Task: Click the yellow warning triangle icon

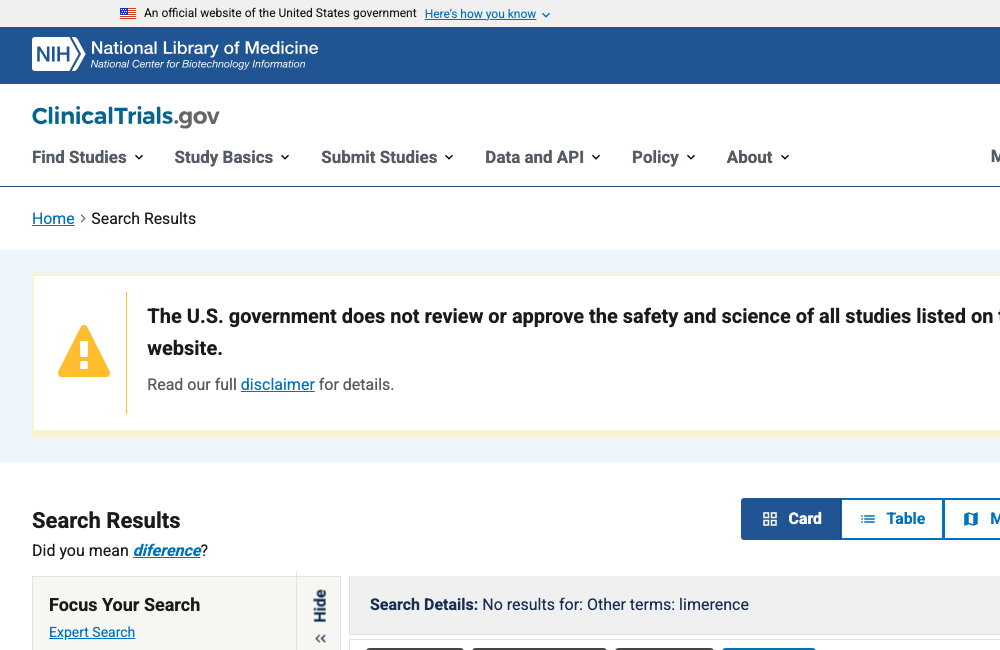Action: pyautogui.click(x=84, y=352)
